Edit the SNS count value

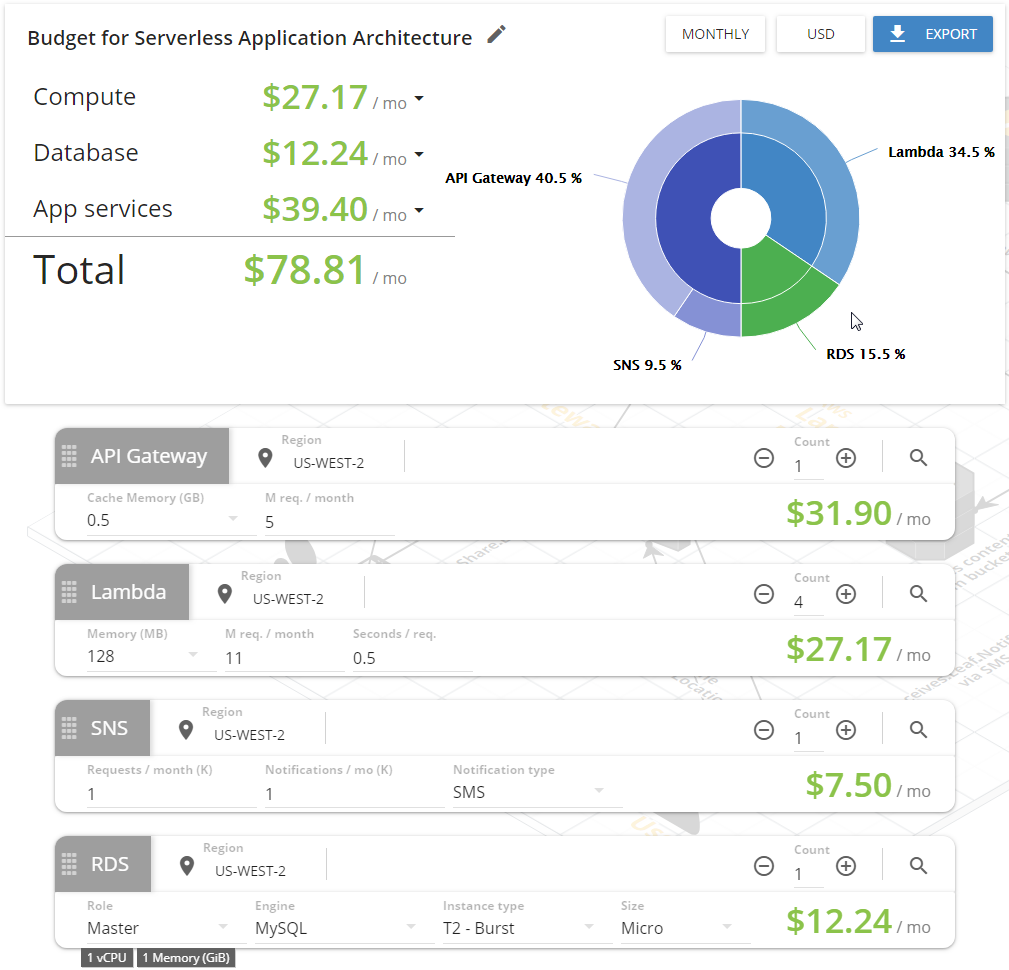808,738
